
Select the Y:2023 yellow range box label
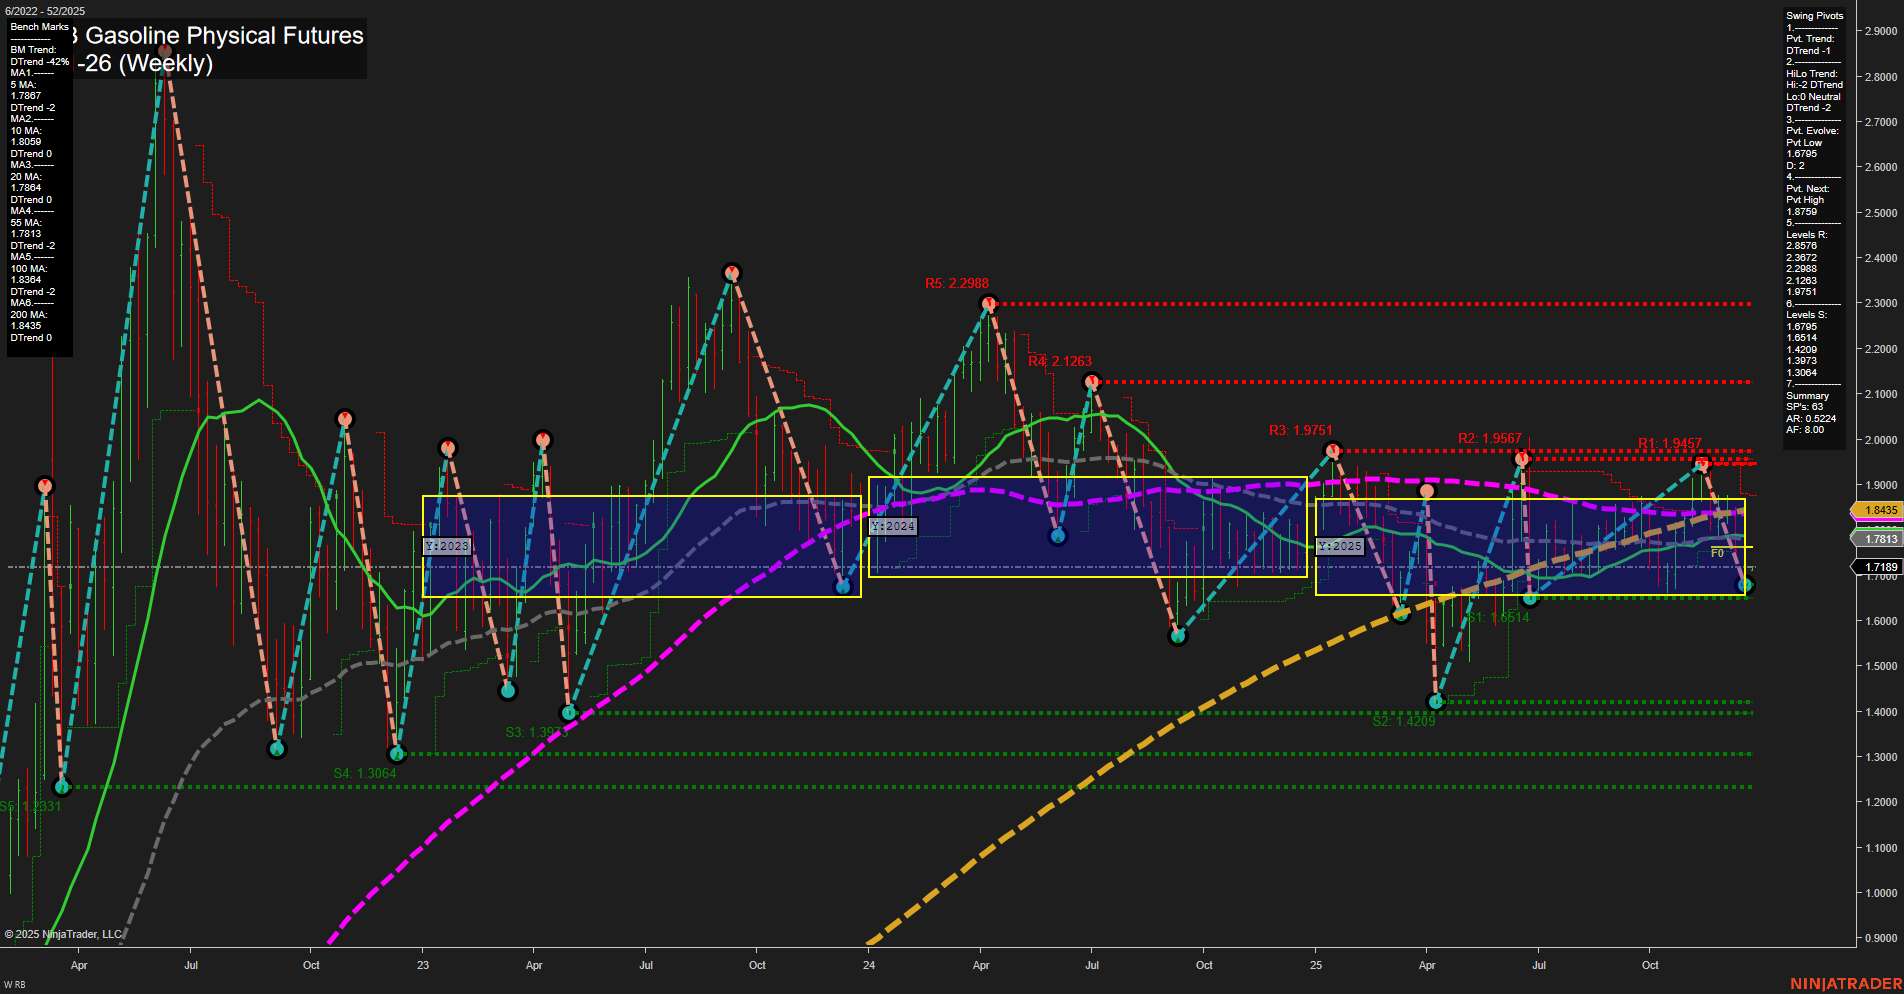[445, 545]
